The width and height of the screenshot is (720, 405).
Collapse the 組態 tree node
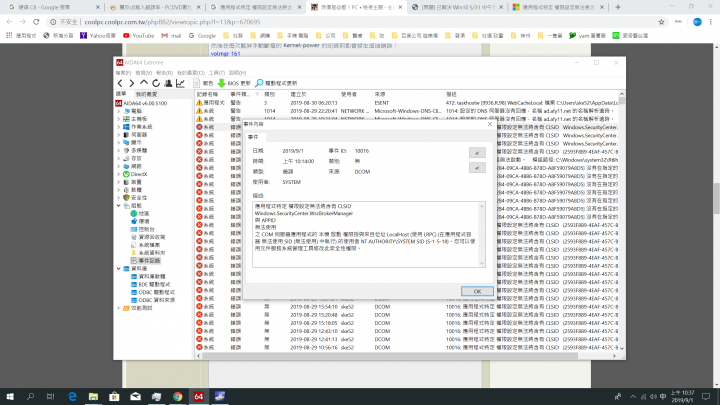pyautogui.click(x=119, y=205)
